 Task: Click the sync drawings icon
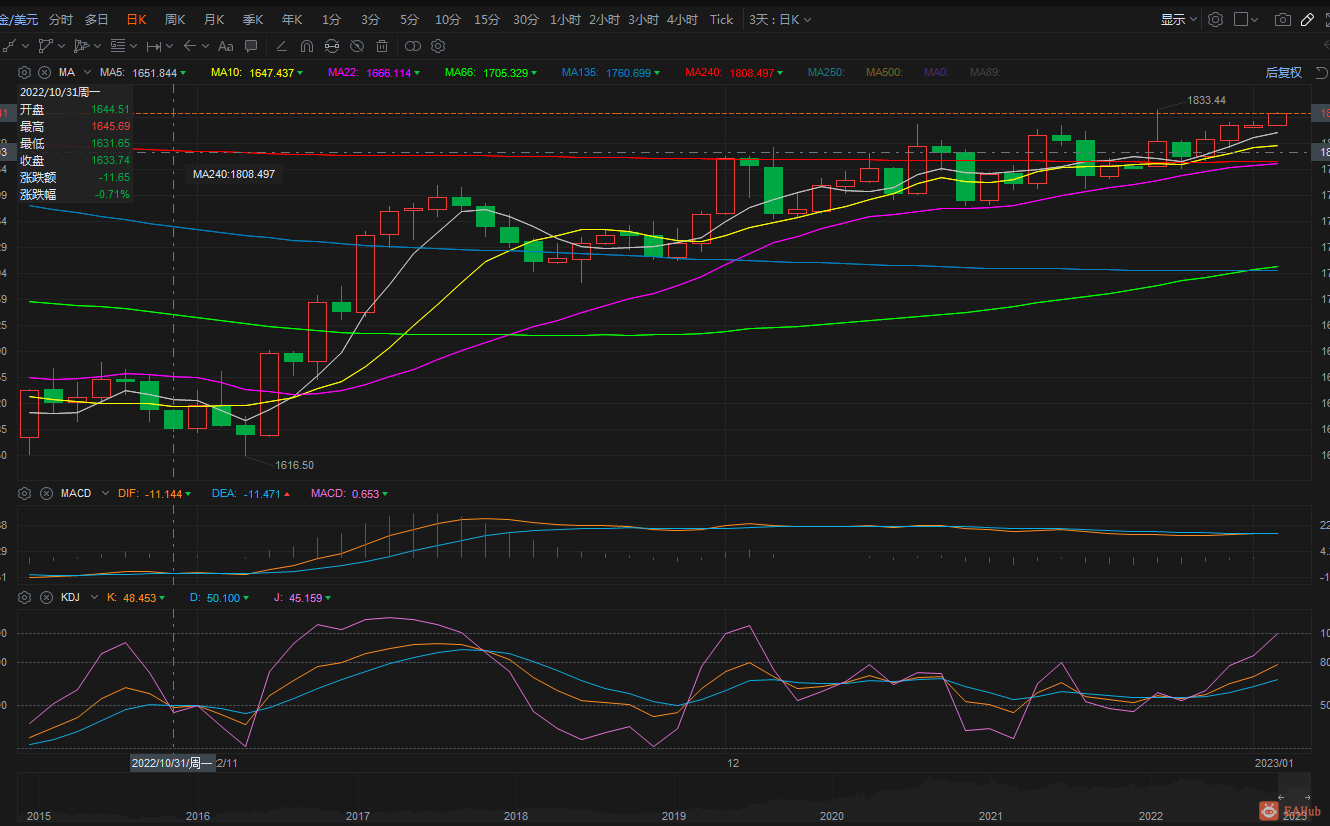click(331, 46)
